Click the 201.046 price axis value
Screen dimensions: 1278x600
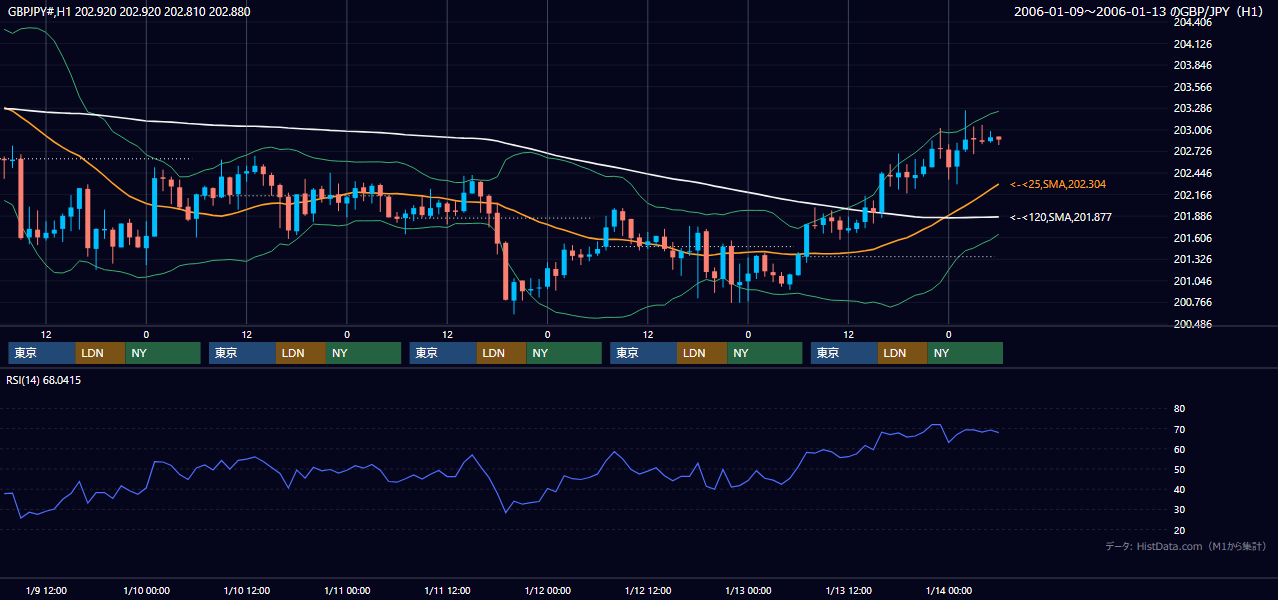1192,281
